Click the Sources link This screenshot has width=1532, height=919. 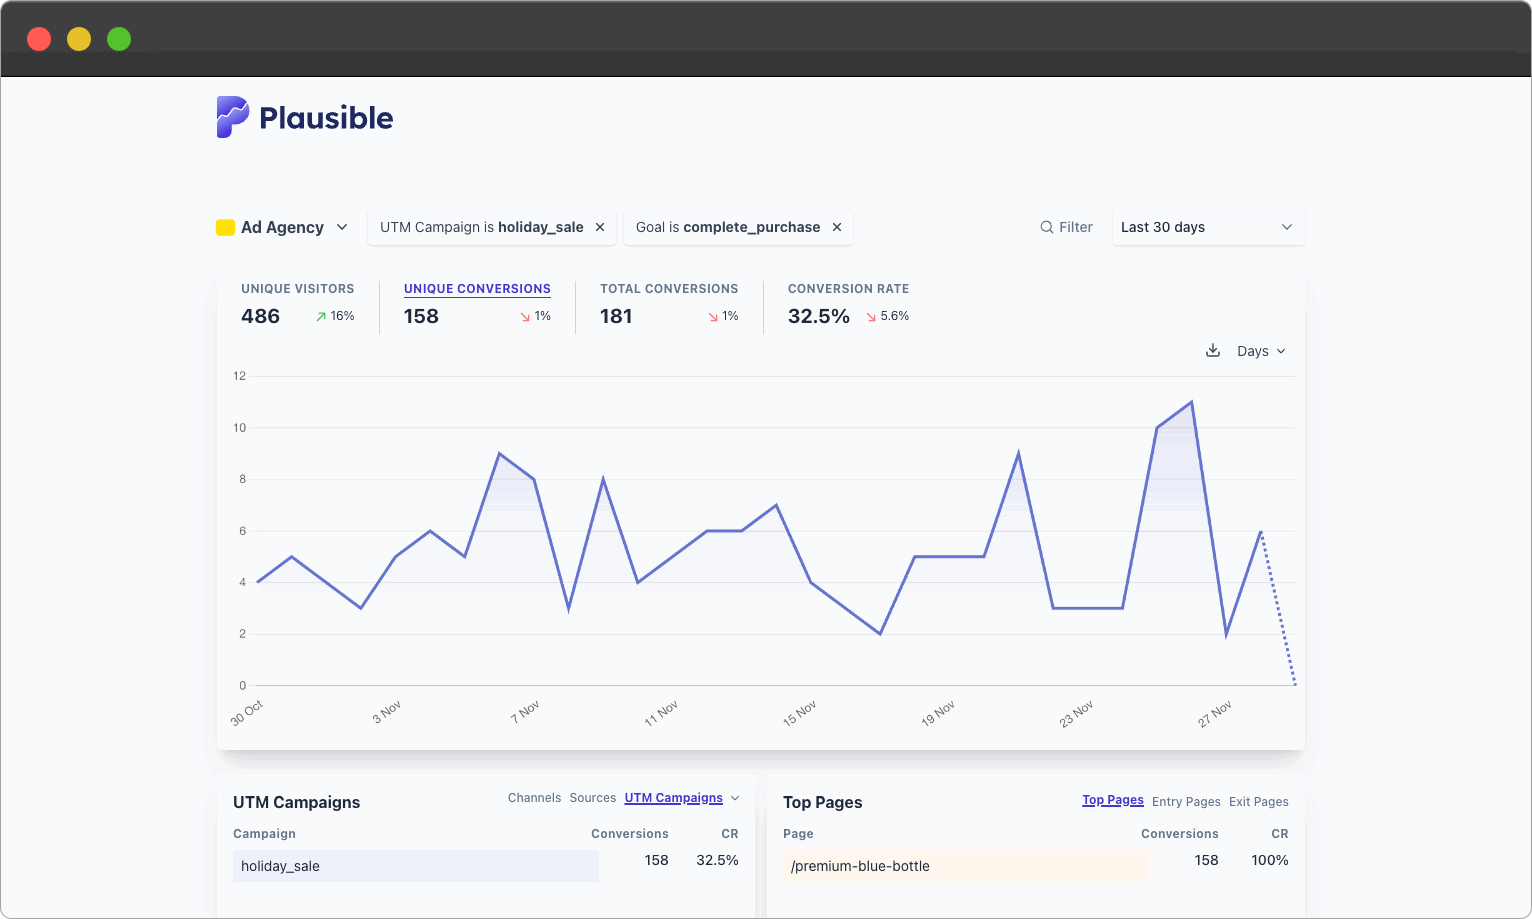[x=593, y=797]
